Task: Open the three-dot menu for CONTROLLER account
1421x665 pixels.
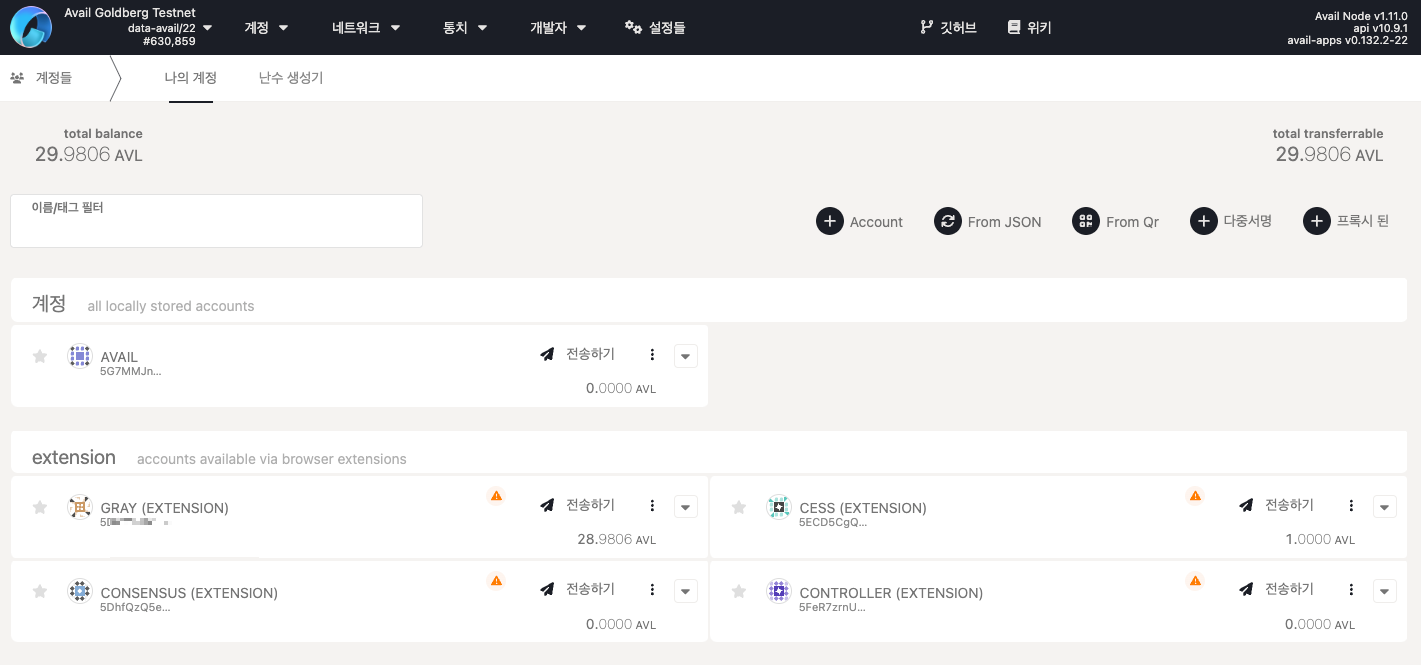Action: (x=1351, y=590)
